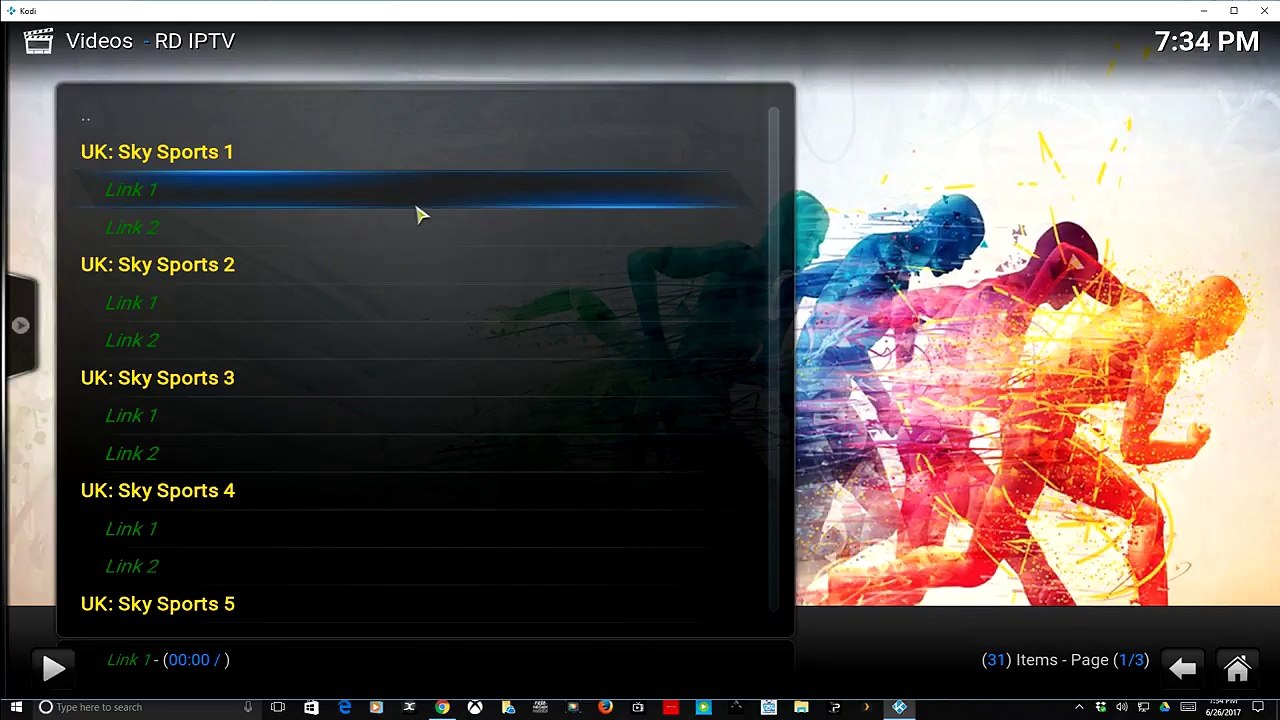The height and width of the screenshot is (720, 1280).
Task: Open network settings tray icon
Action: point(1143,707)
